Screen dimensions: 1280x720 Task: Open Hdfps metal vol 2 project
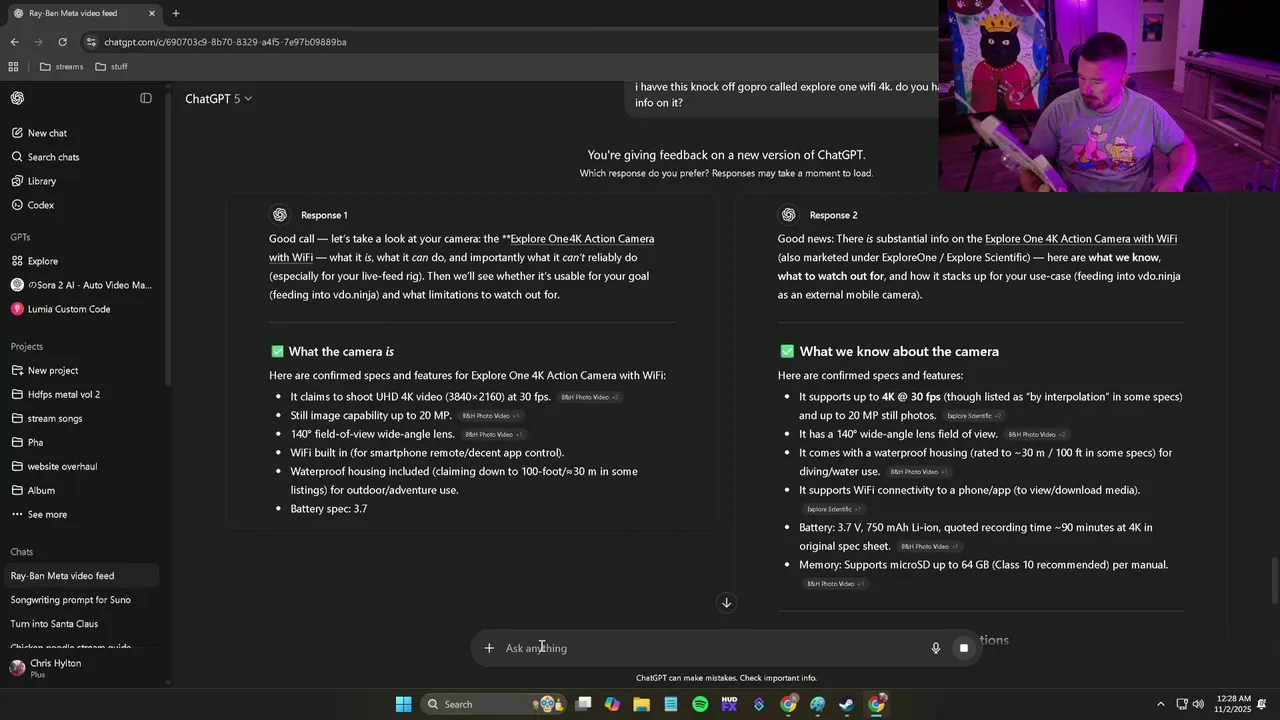(x=64, y=394)
